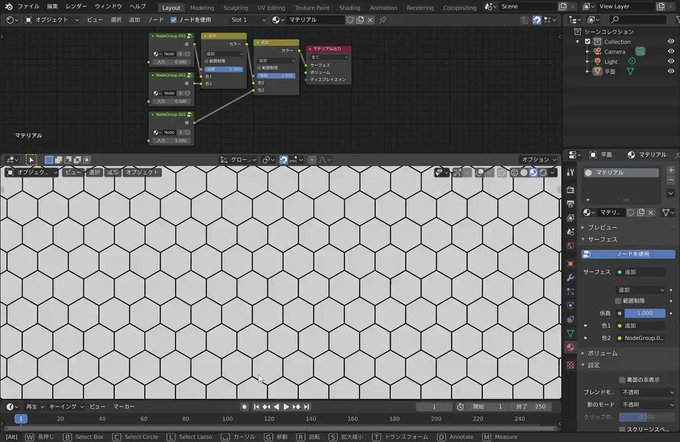Open the World properties tab icon
This screenshot has height=442, width=680.
pyautogui.click(x=571, y=246)
